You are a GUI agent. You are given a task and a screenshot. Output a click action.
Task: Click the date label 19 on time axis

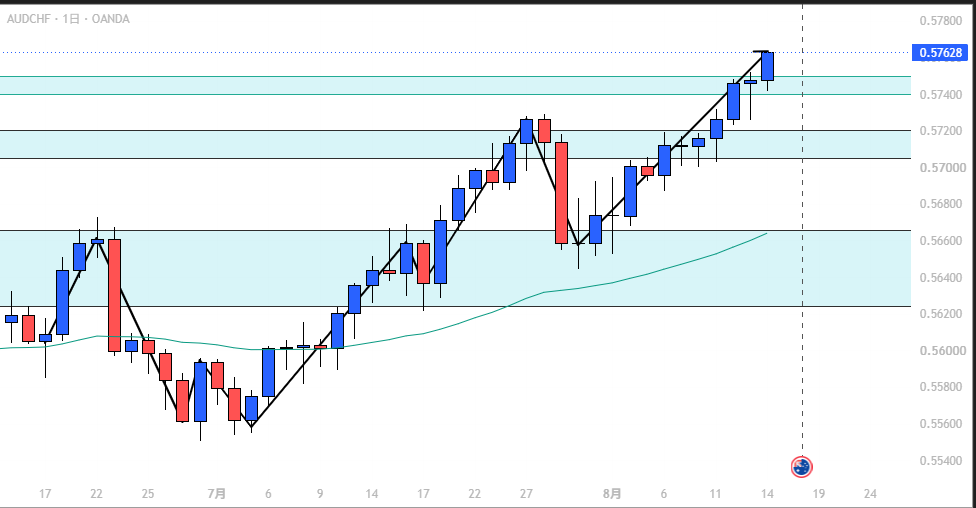[819, 494]
